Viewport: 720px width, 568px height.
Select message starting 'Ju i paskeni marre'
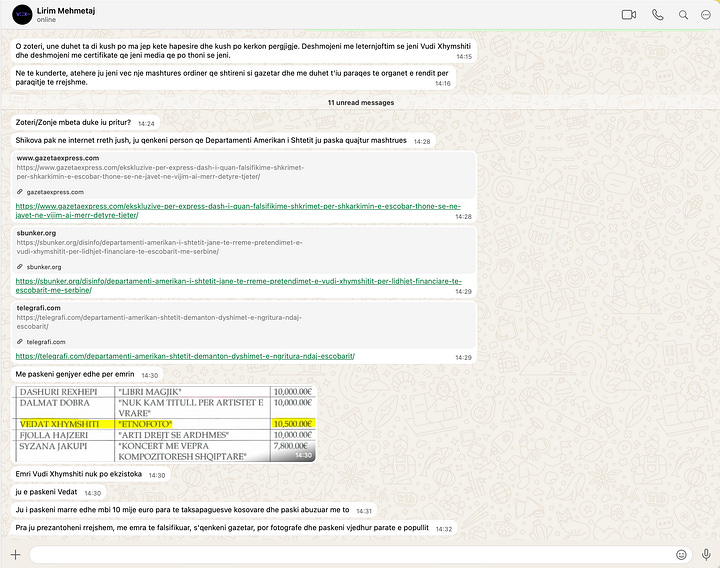click(x=194, y=510)
